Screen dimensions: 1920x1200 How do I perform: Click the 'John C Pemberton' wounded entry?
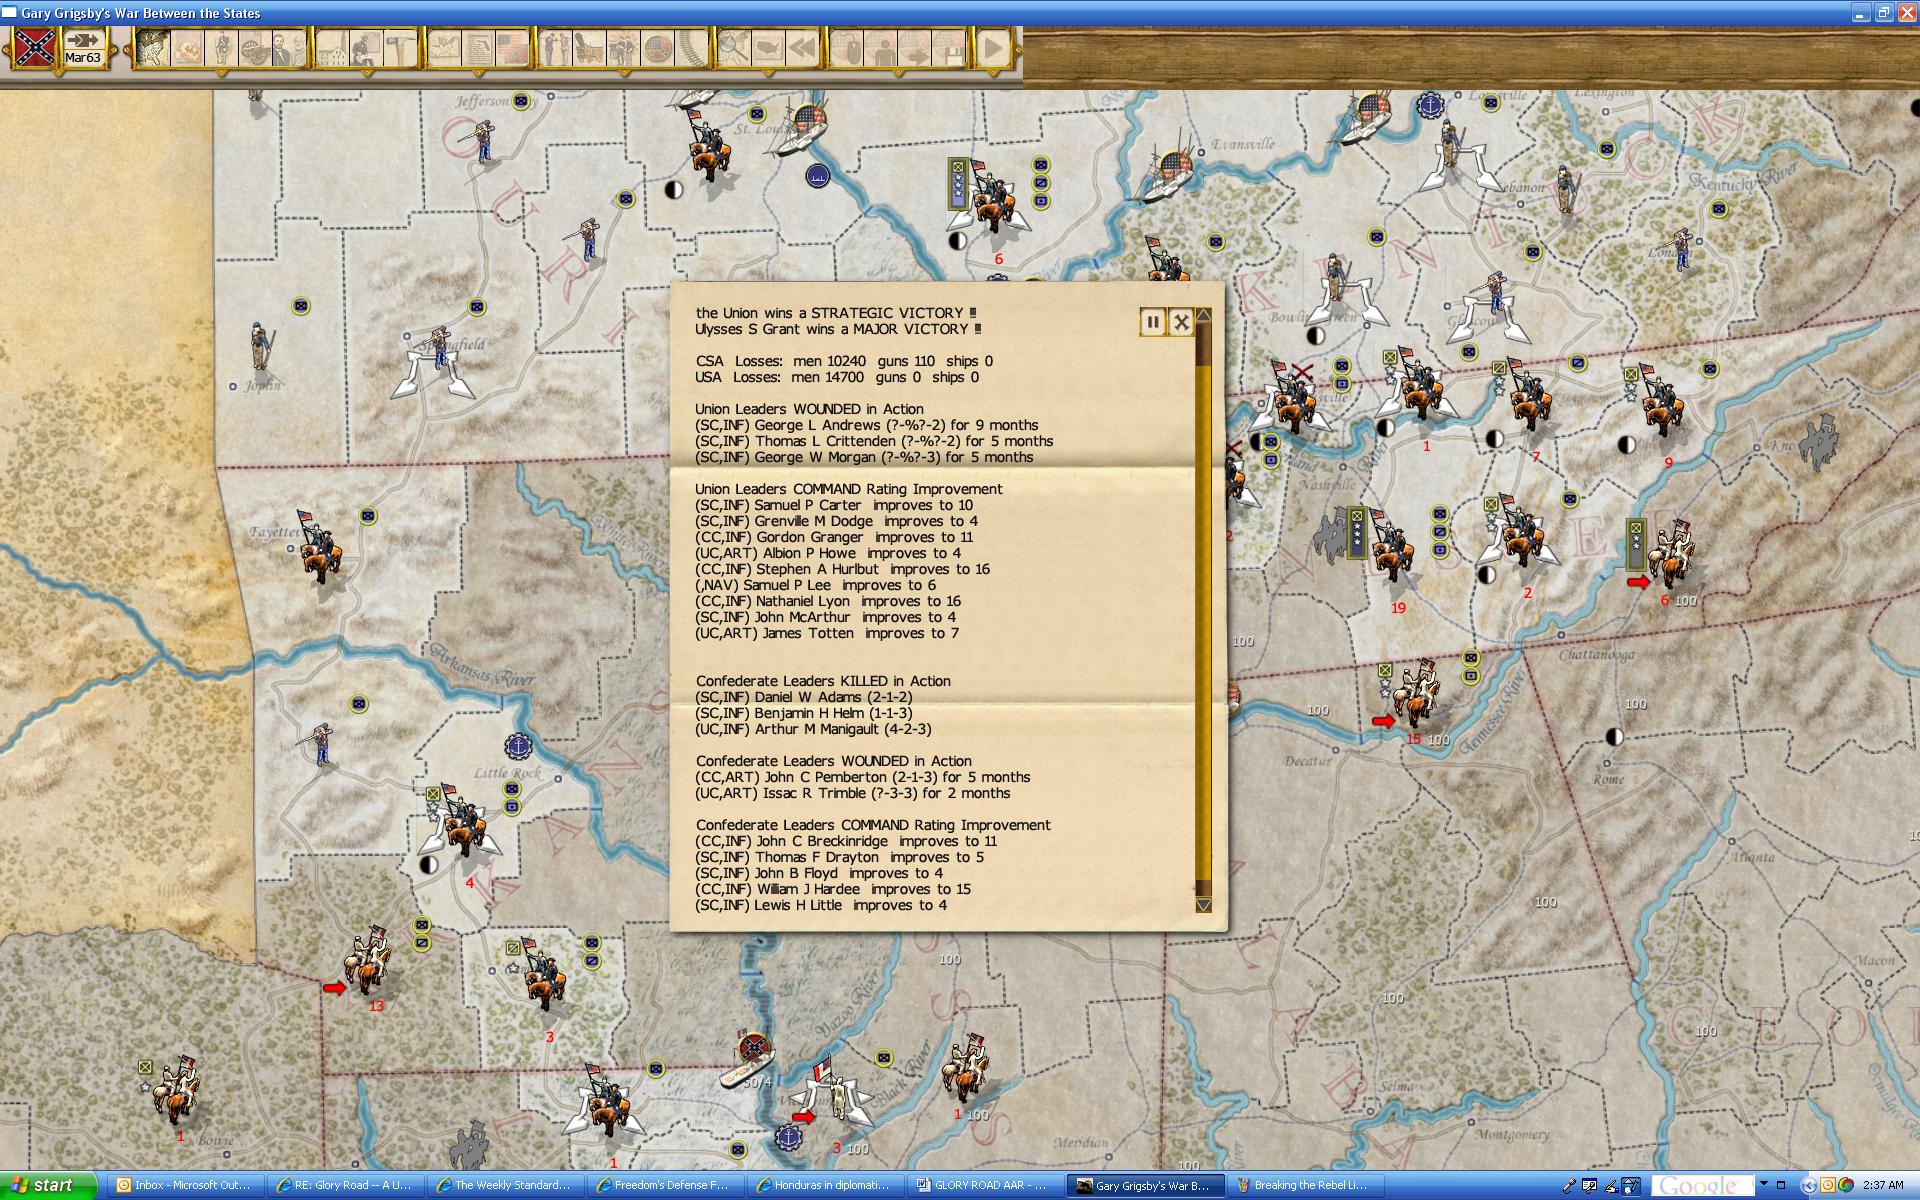pyautogui.click(x=863, y=777)
